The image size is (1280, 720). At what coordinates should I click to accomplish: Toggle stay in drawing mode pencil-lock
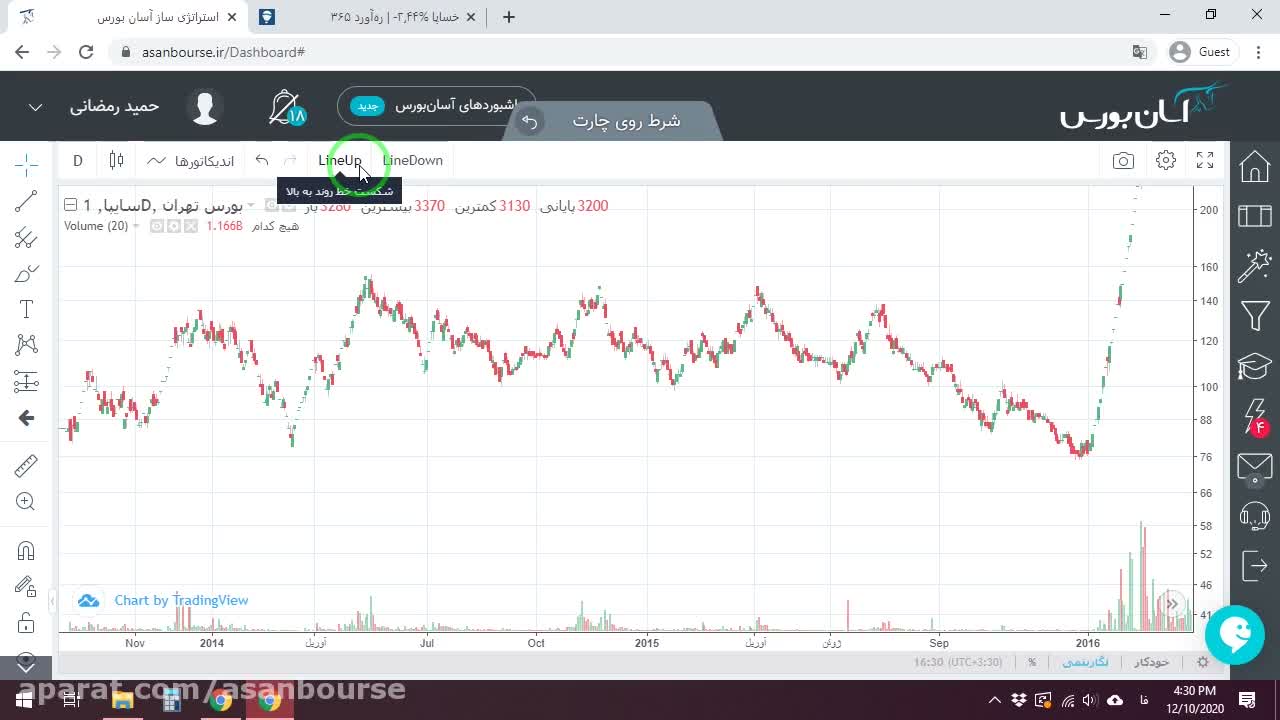26,587
